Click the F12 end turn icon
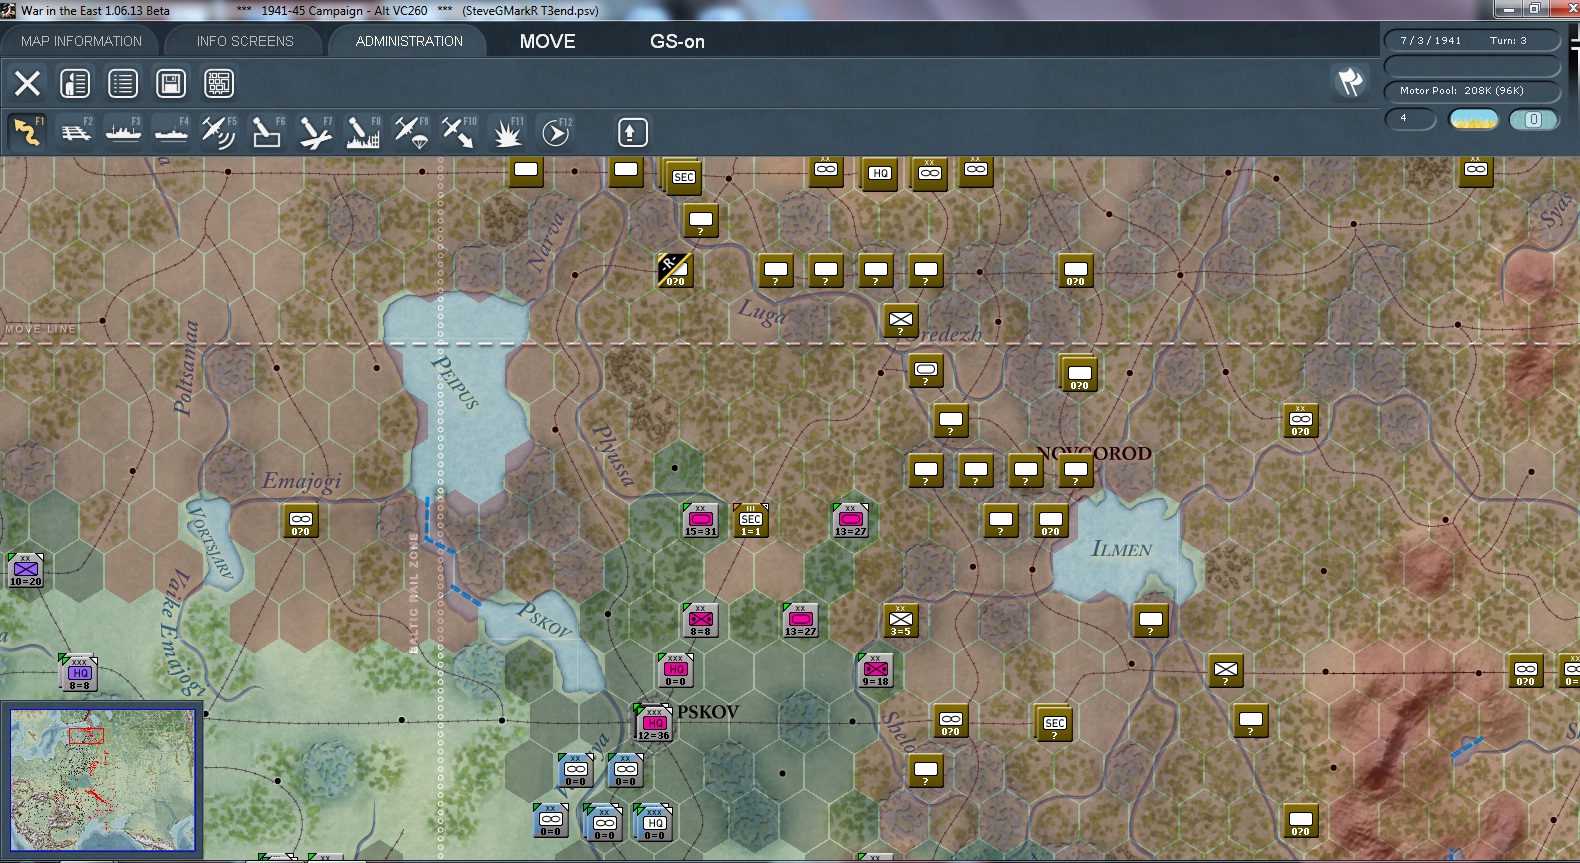Viewport: 1580px width, 863px height. (555, 132)
